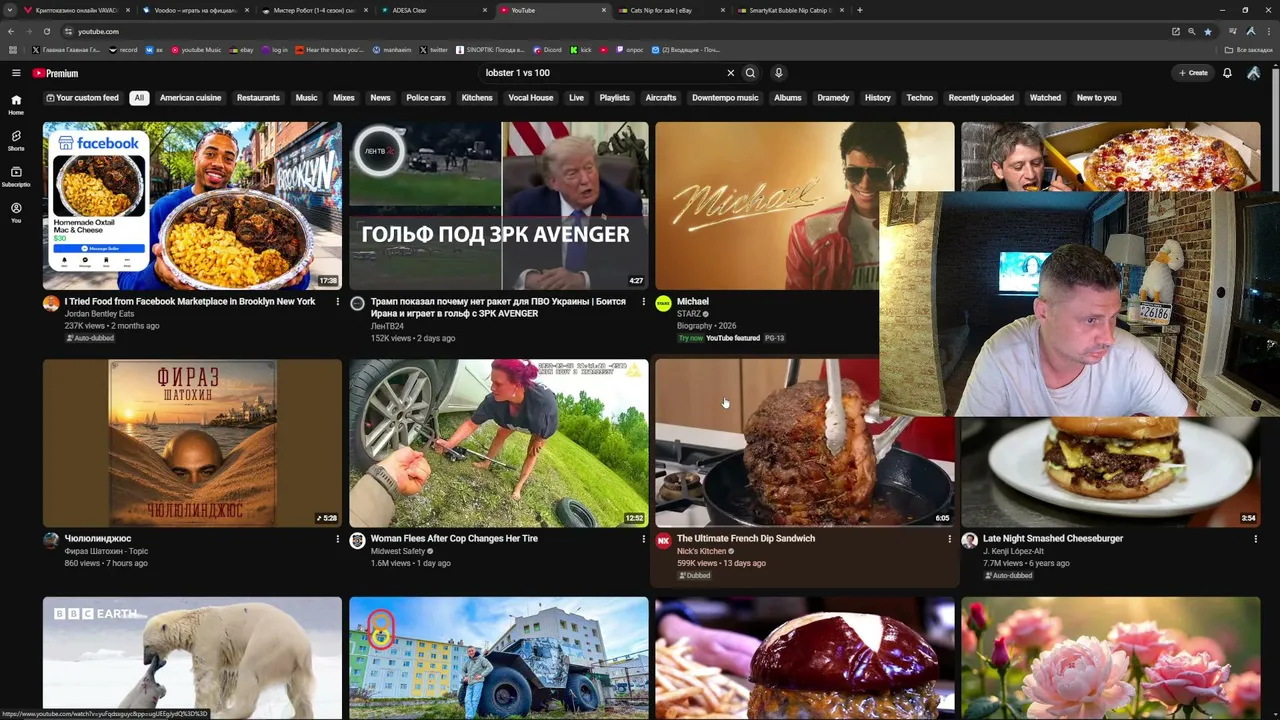Viewport: 1280px width, 720px height.
Task: Open the J. Kenji López-Alt channel avatar
Action: [969, 541]
